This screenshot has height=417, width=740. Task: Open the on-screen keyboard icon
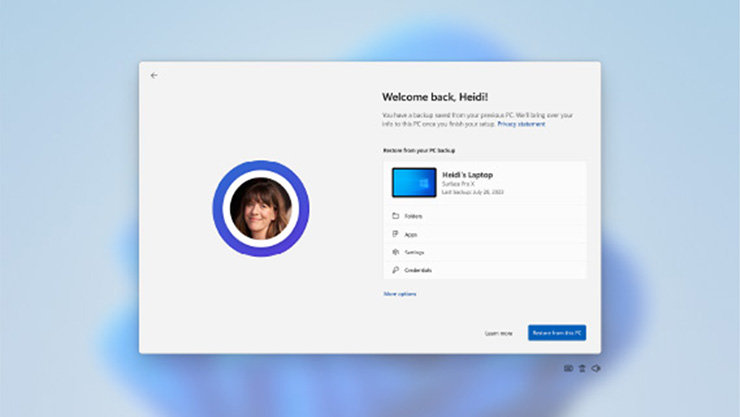point(568,368)
